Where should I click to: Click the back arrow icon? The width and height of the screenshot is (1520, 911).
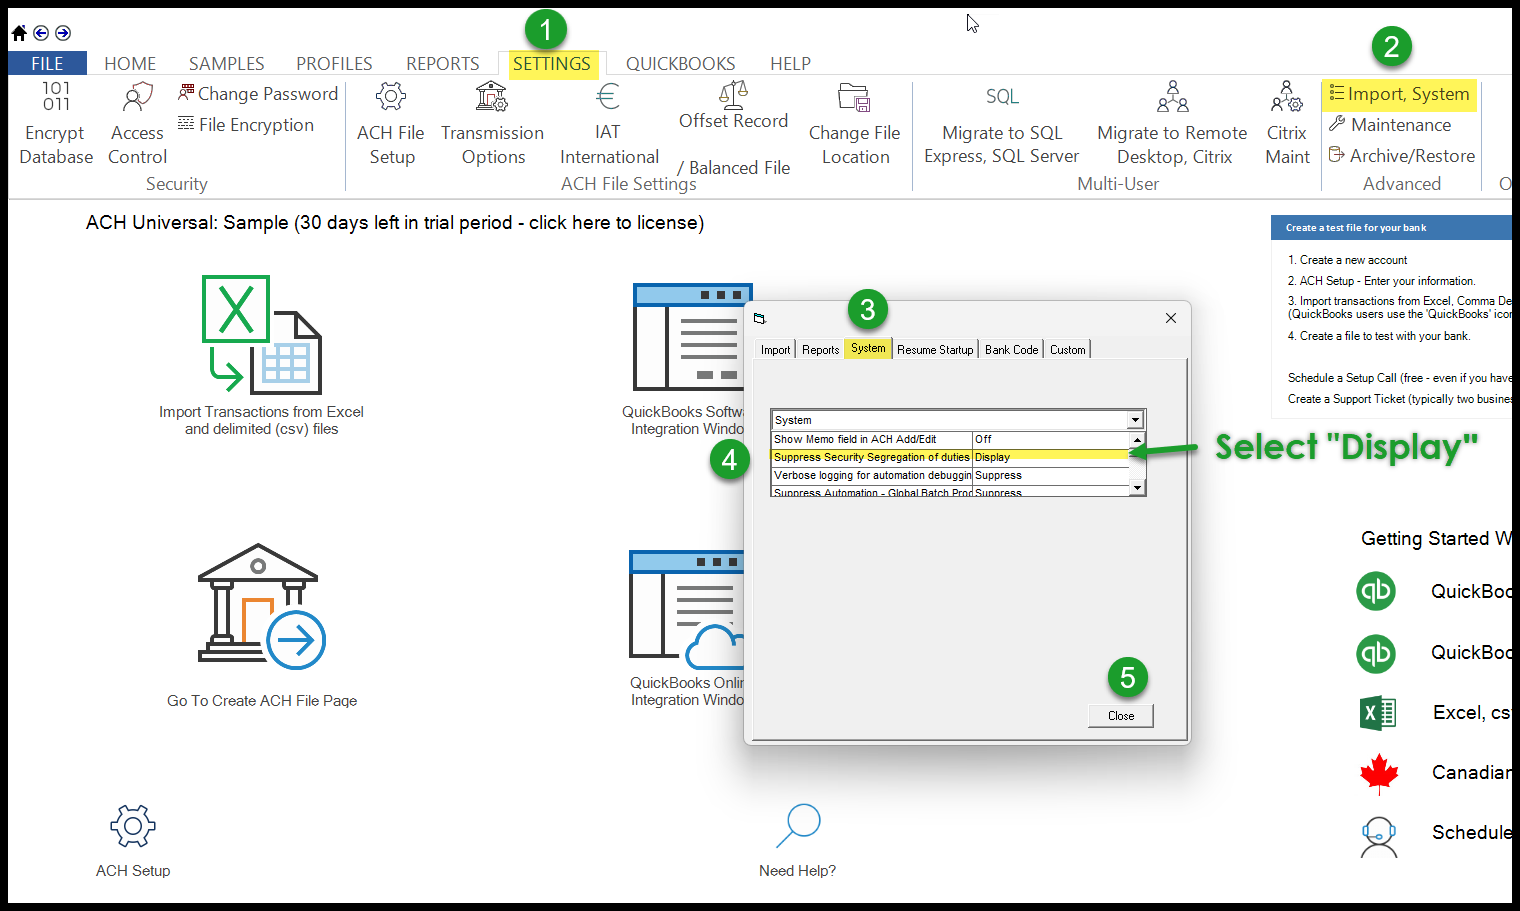[41, 33]
